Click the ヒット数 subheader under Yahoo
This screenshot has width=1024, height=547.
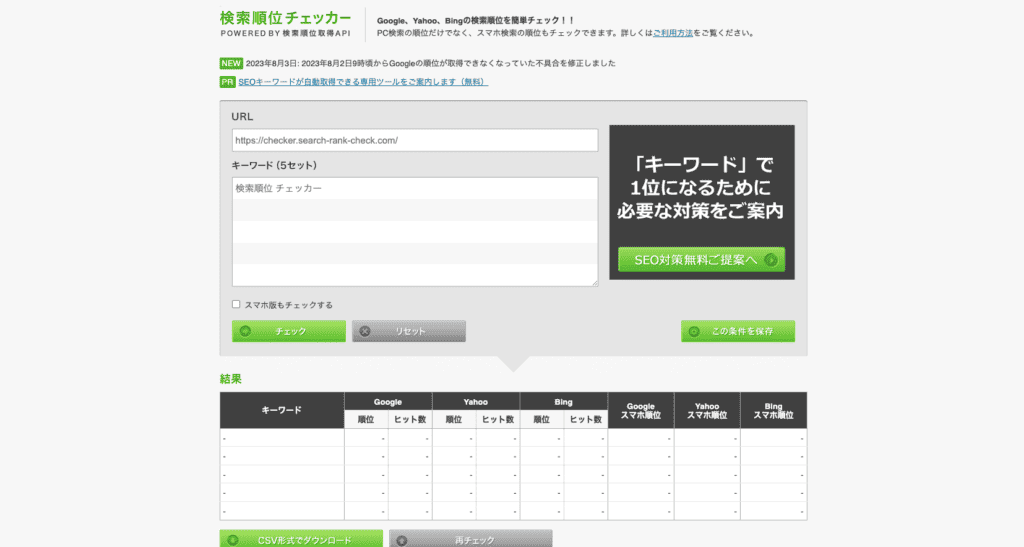pos(498,420)
